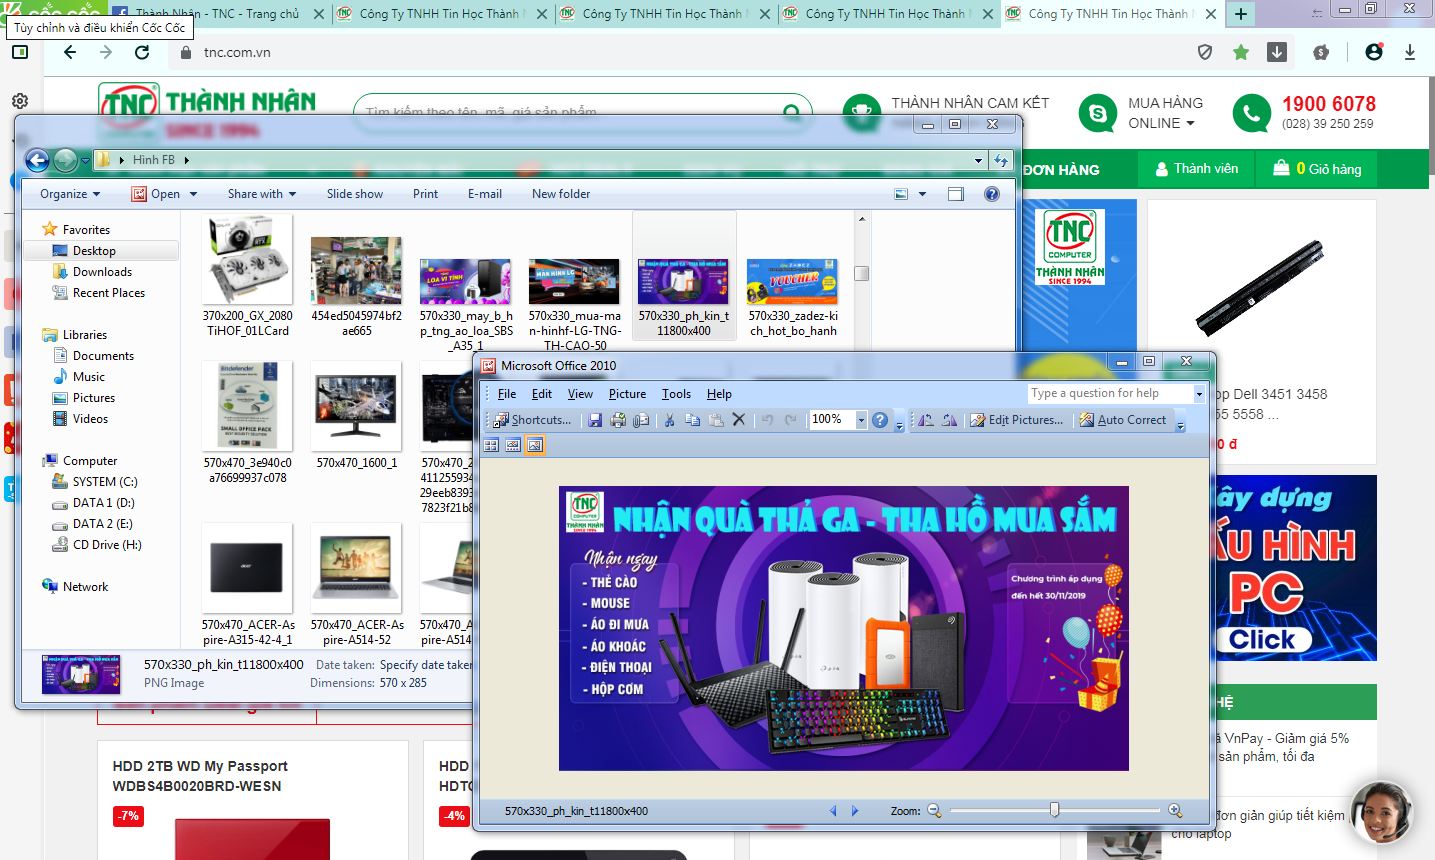Click the Shortcuts... button in Picture Manager
The height and width of the screenshot is (860, 1435).
click(533, 420)
